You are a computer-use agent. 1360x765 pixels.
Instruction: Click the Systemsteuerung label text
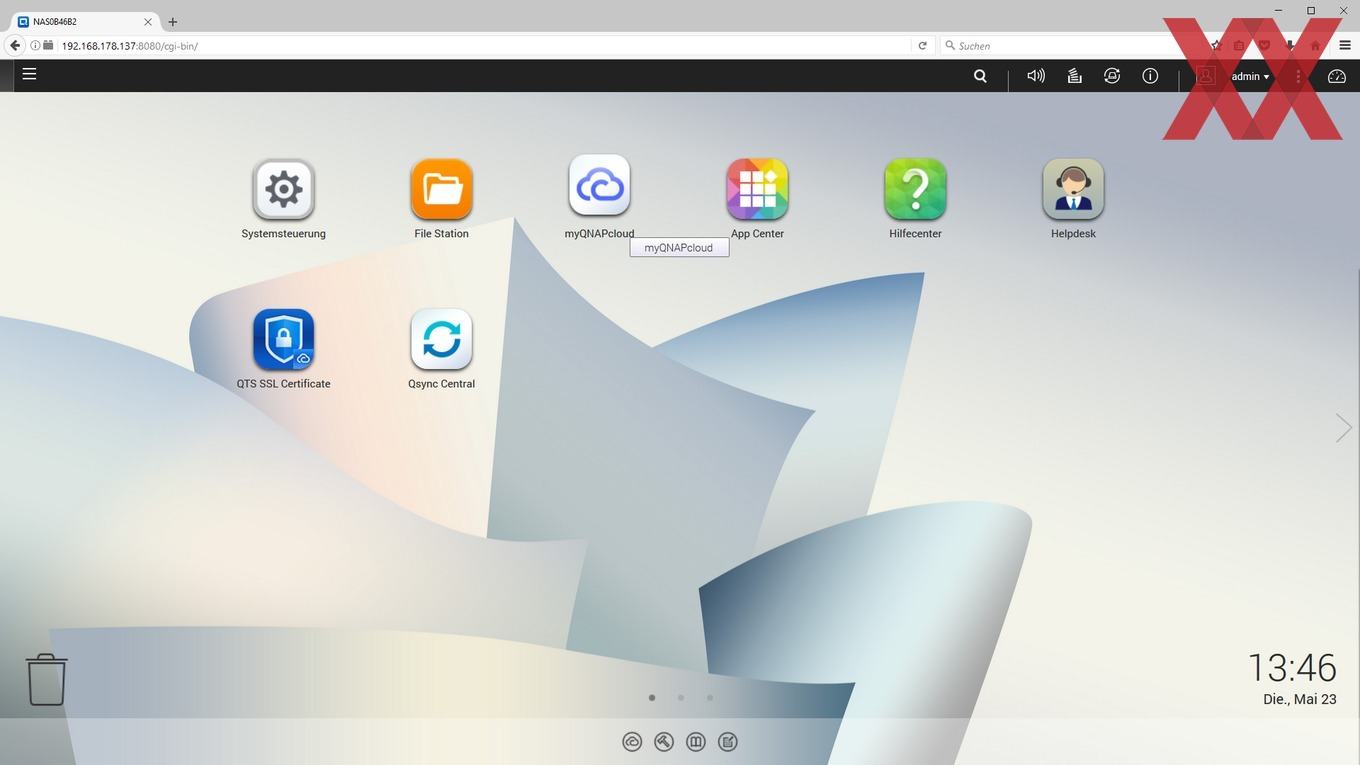(x=284, y=233)
